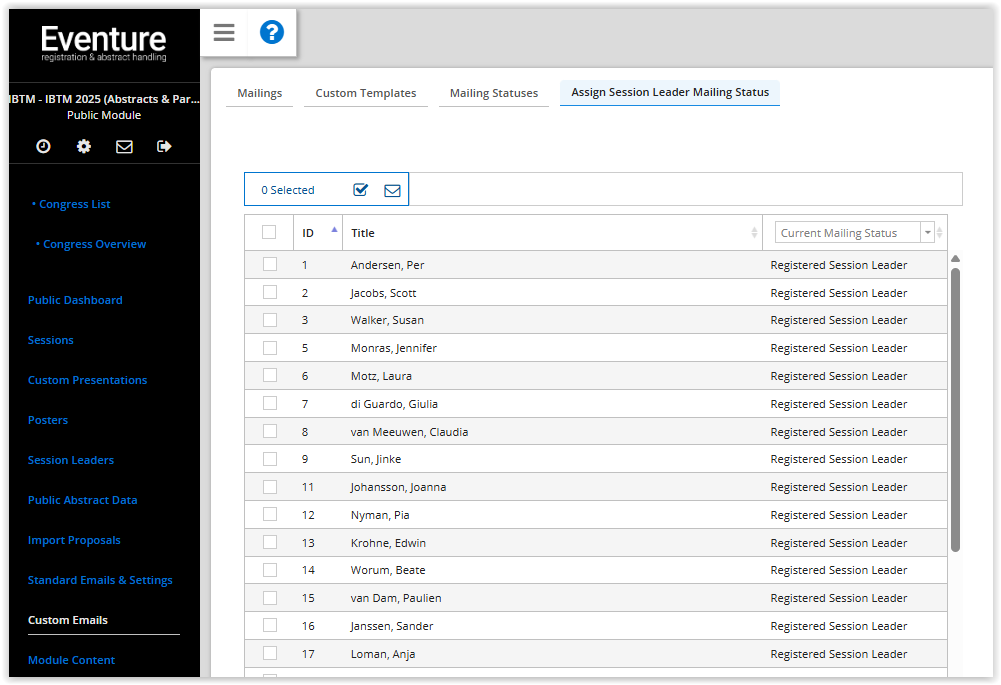Select the checkbox for Walker, Susan
Screen dimensions: 1001x685
[269, 320]
